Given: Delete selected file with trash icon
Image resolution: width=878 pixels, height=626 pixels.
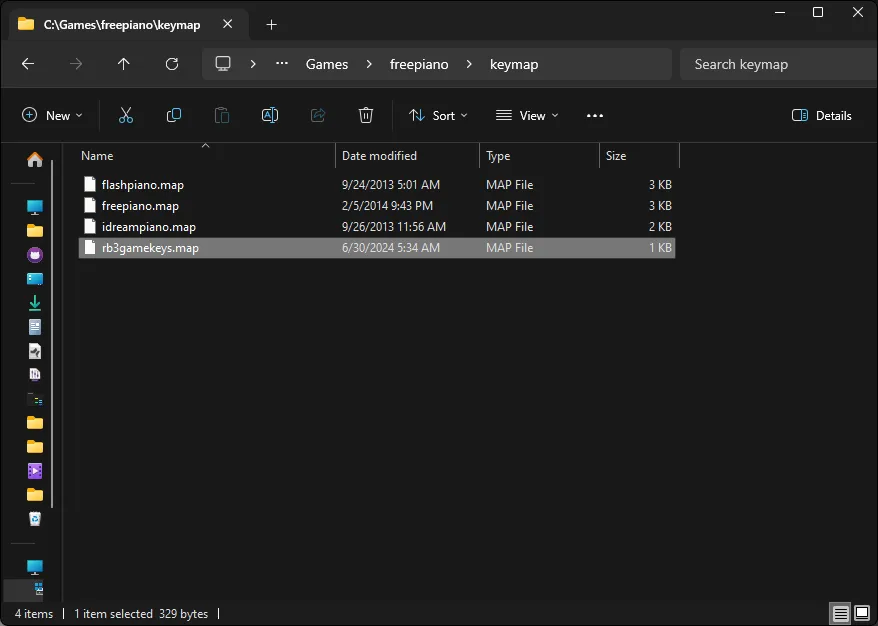Looking at the screenshot, I should (366, 116).
